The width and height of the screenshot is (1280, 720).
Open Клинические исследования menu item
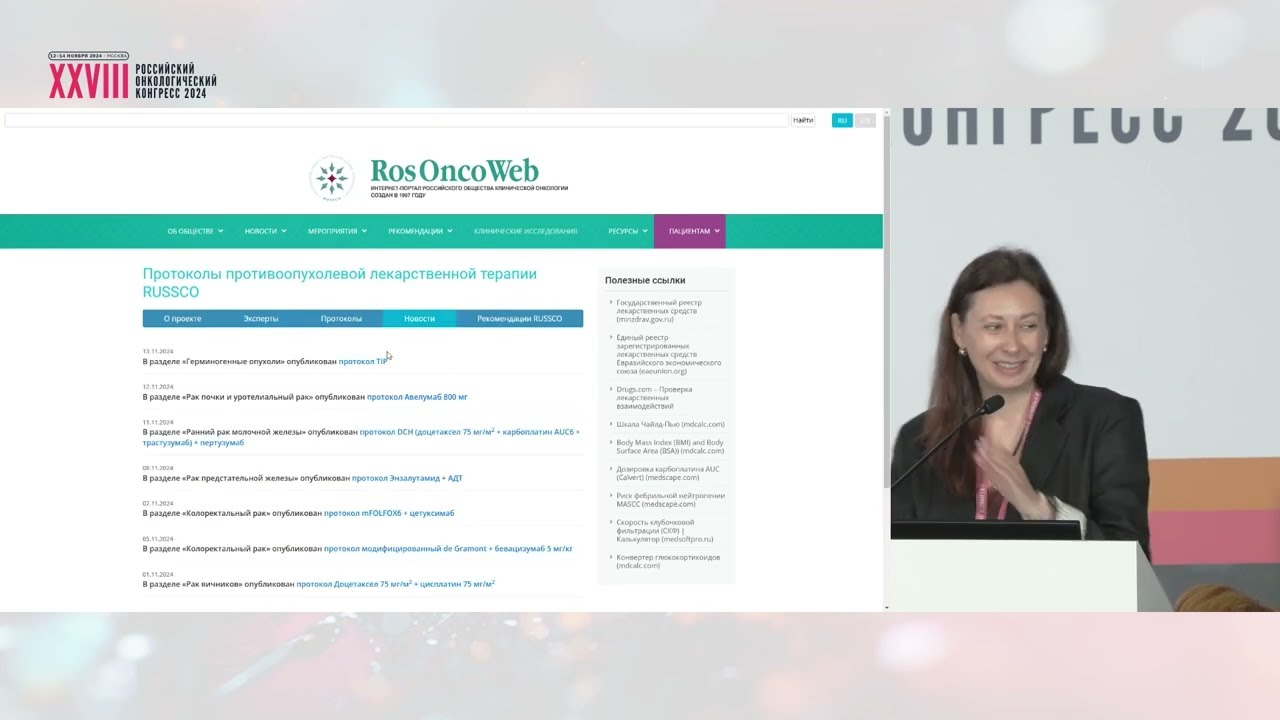coord(525,231)
